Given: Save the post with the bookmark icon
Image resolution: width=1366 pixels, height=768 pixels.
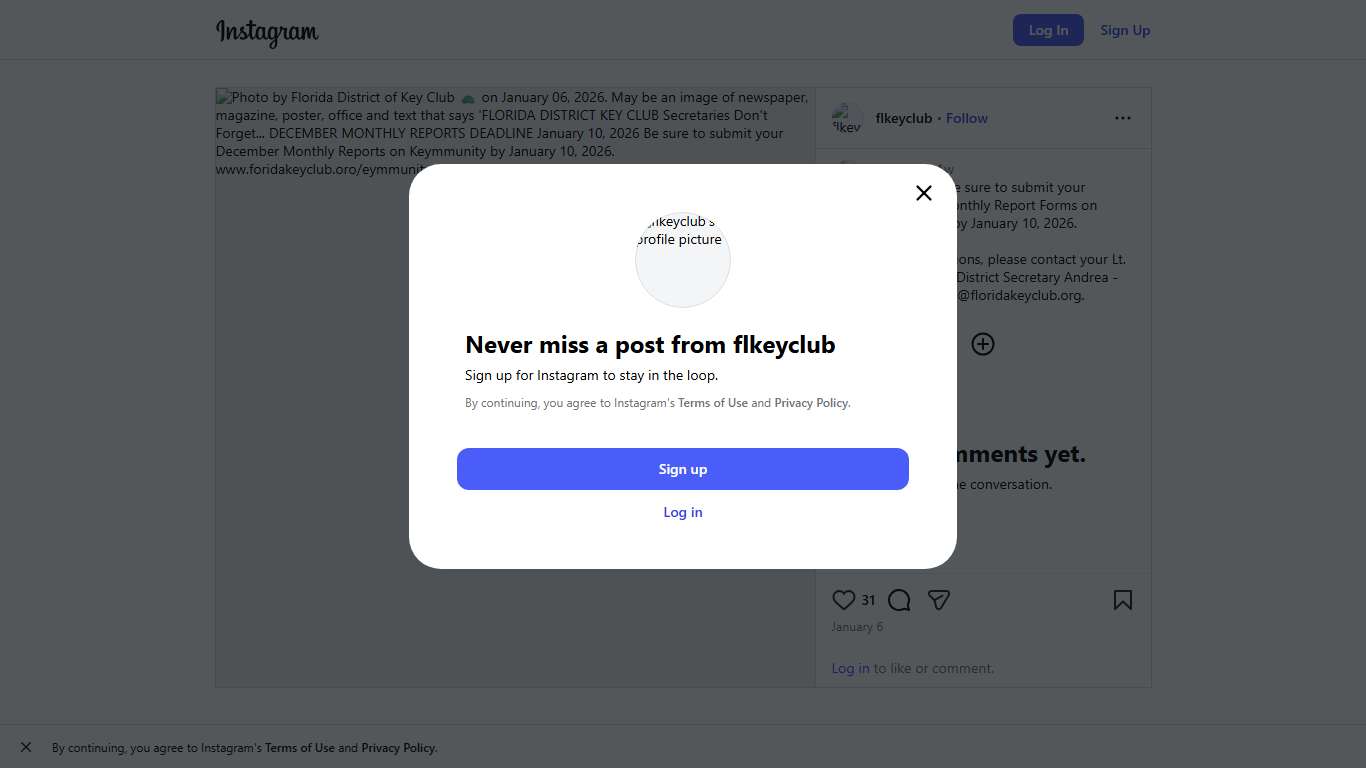Looking at the screenshot, I should click(1123, 600).
